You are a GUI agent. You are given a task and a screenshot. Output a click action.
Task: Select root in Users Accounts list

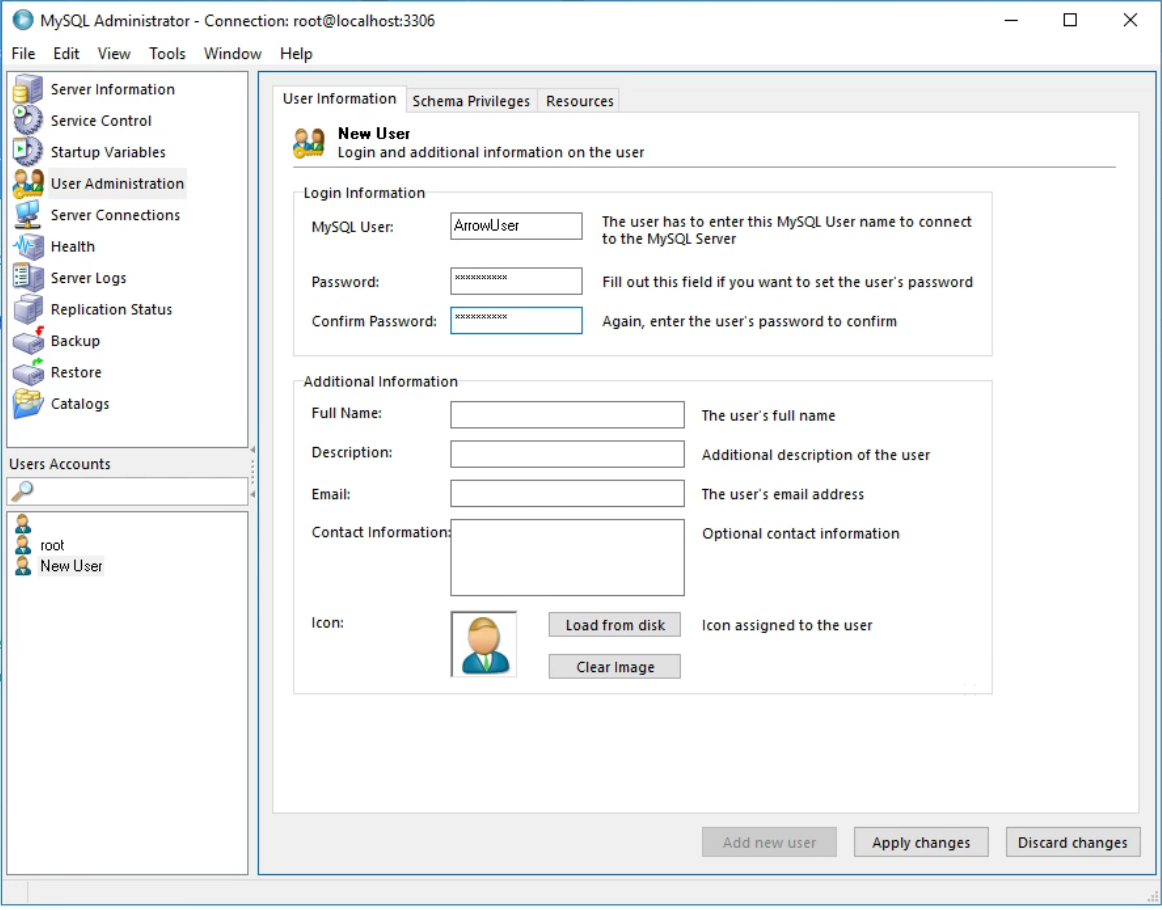click(x=52, y=545)
